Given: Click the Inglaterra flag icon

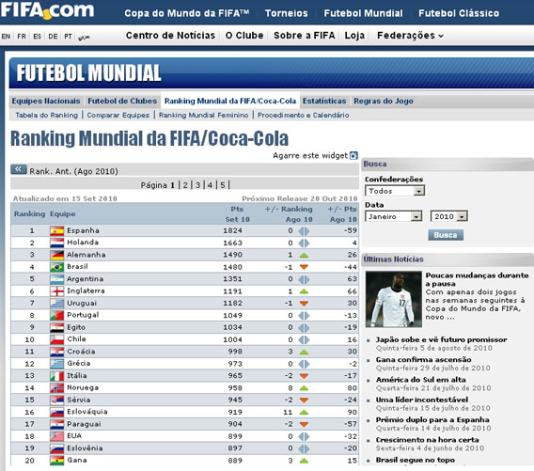Looking at the screenshot, I should click(57, 291).
